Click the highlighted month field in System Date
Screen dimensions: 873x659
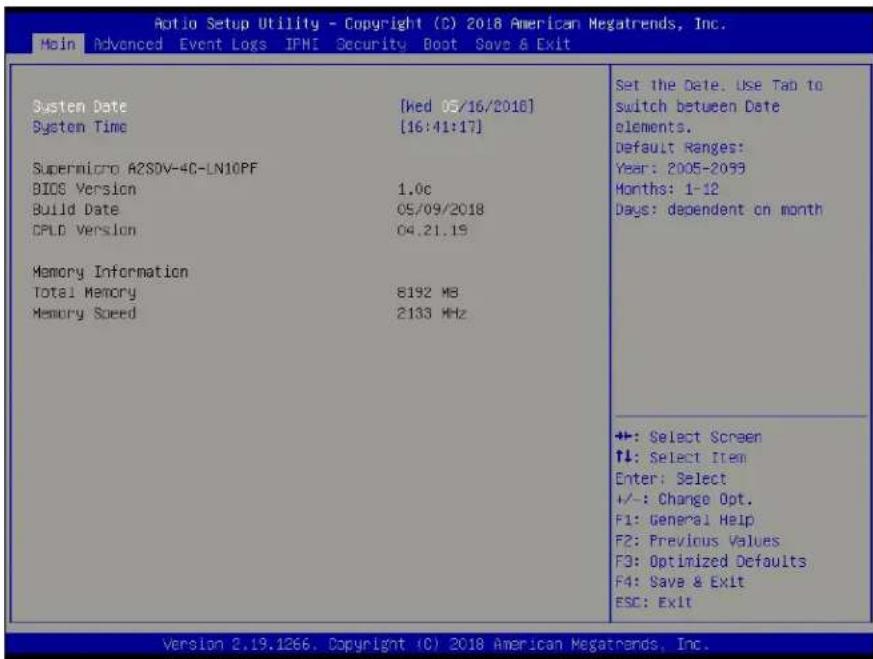[x=450, y=106]
